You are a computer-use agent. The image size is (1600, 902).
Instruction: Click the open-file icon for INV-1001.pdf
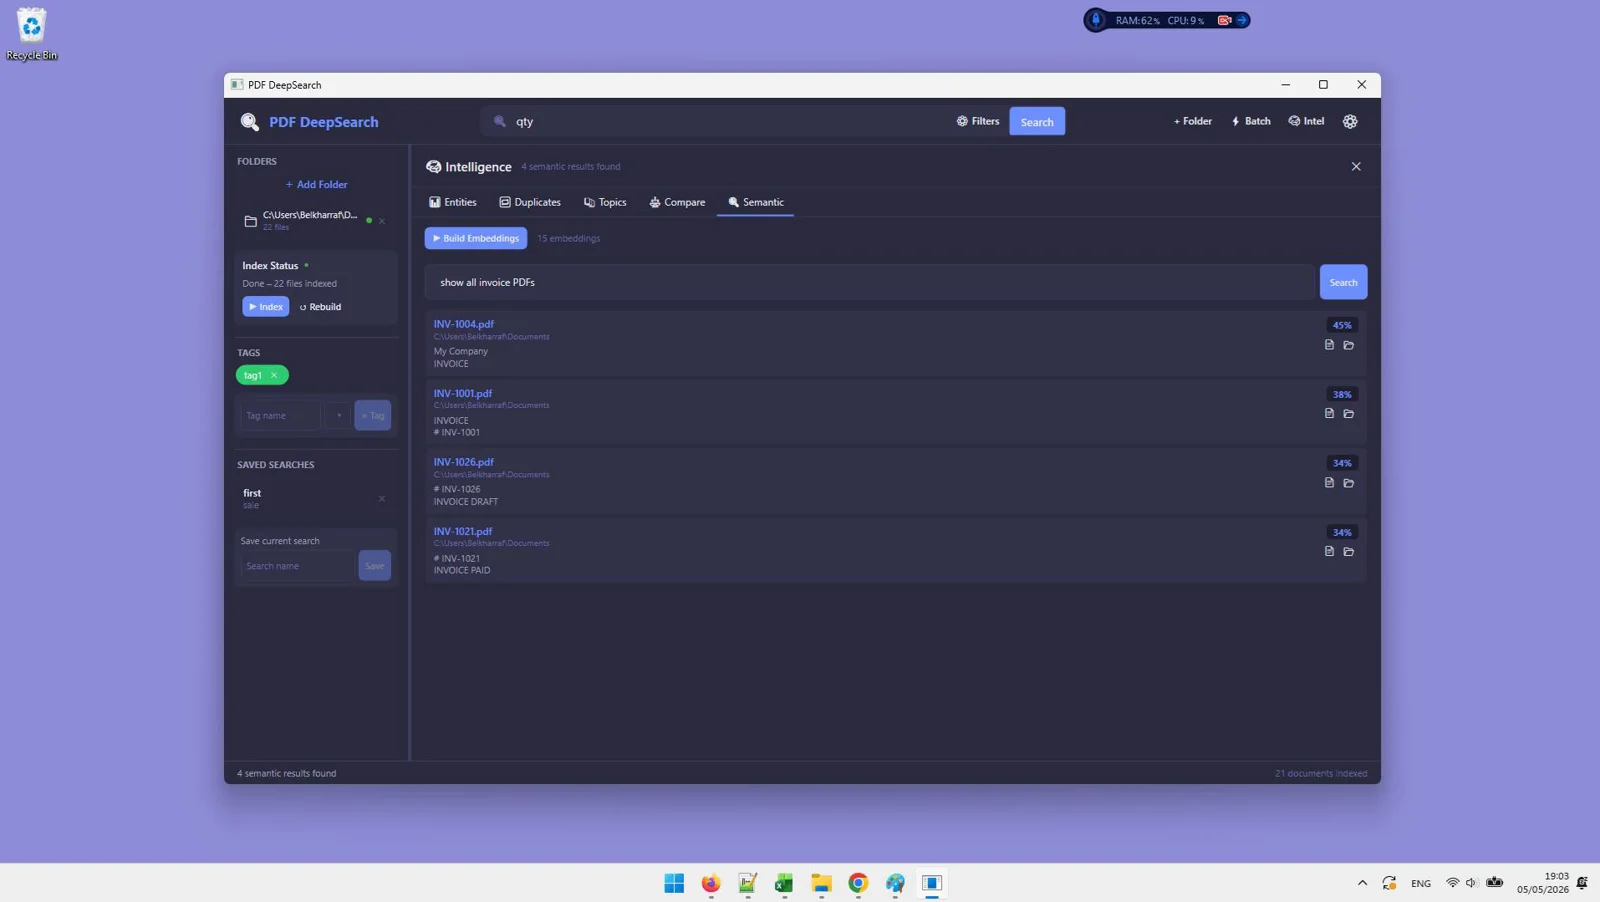pyautogui.click(x=1329, y=413)
